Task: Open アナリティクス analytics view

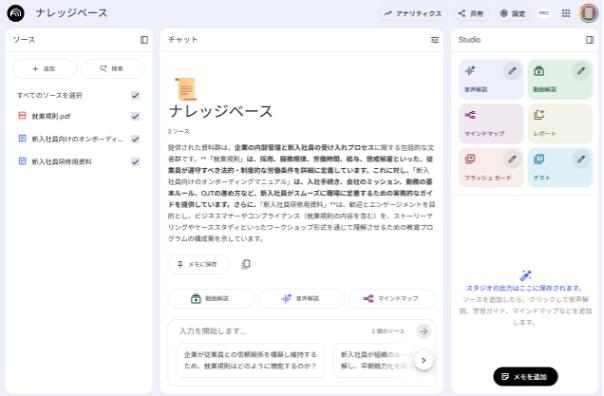Action: [413, 13]
